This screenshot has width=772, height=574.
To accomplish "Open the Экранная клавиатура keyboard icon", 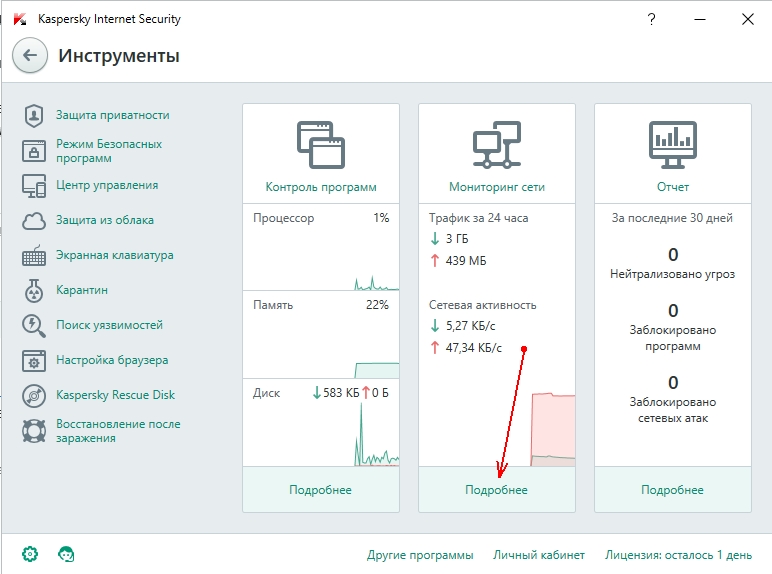I will pyautogui.click(x=34, y=256).
